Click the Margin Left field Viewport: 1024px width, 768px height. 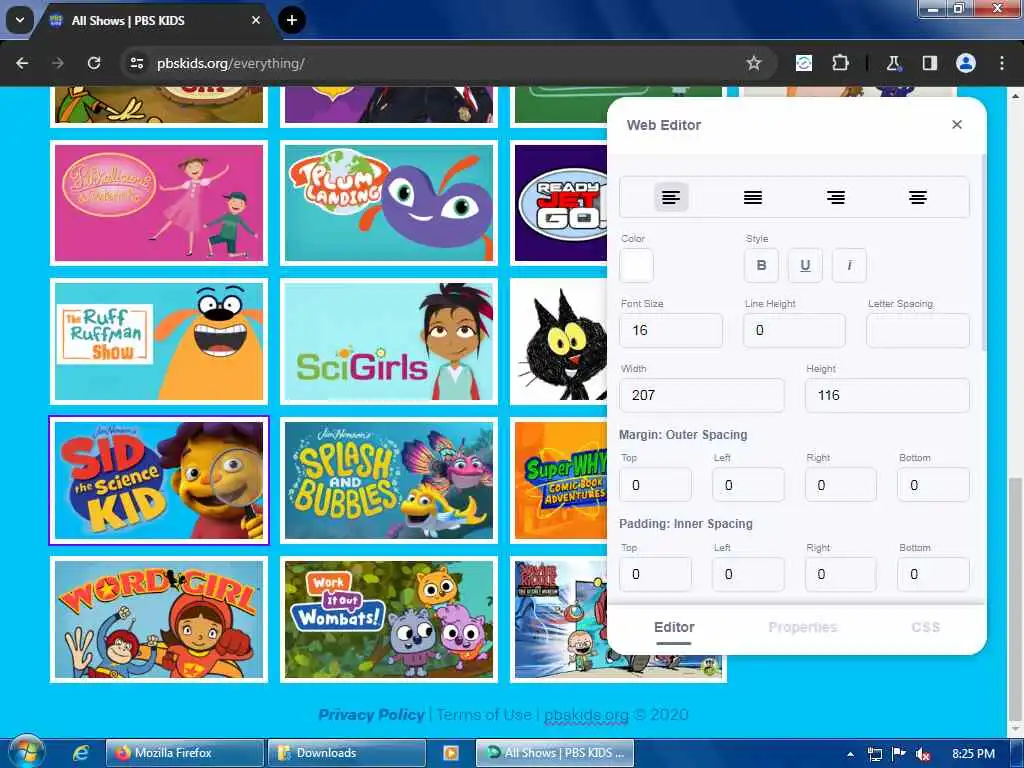click(x=748, y=485)
